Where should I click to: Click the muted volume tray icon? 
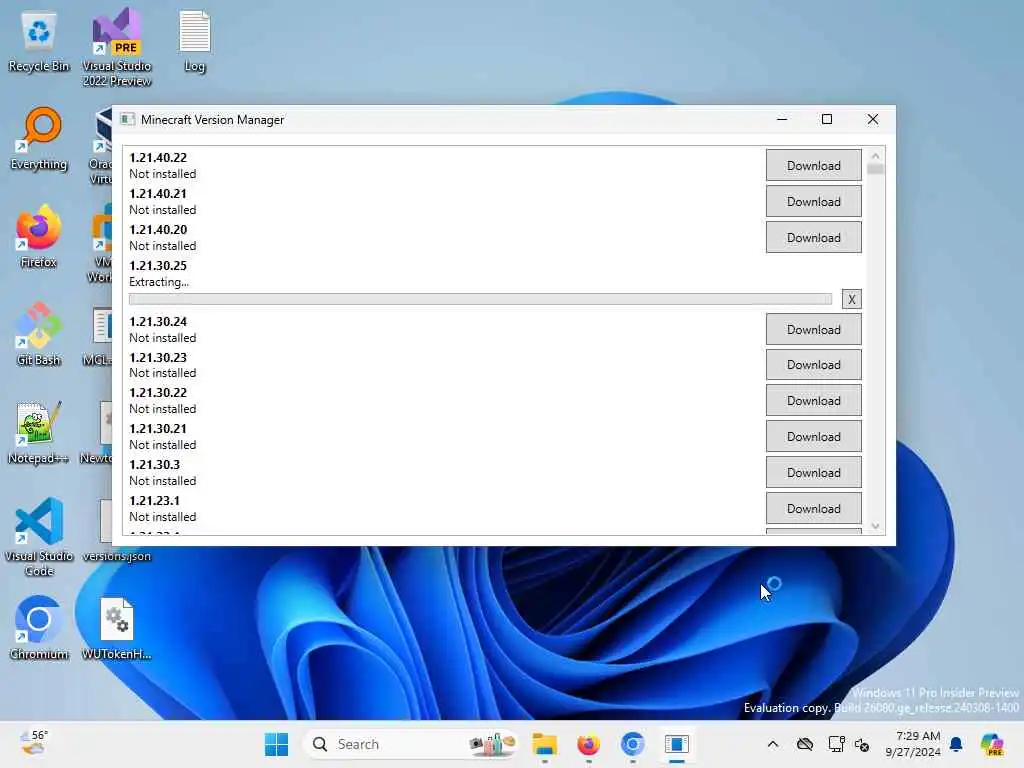[x=862, y=744]
